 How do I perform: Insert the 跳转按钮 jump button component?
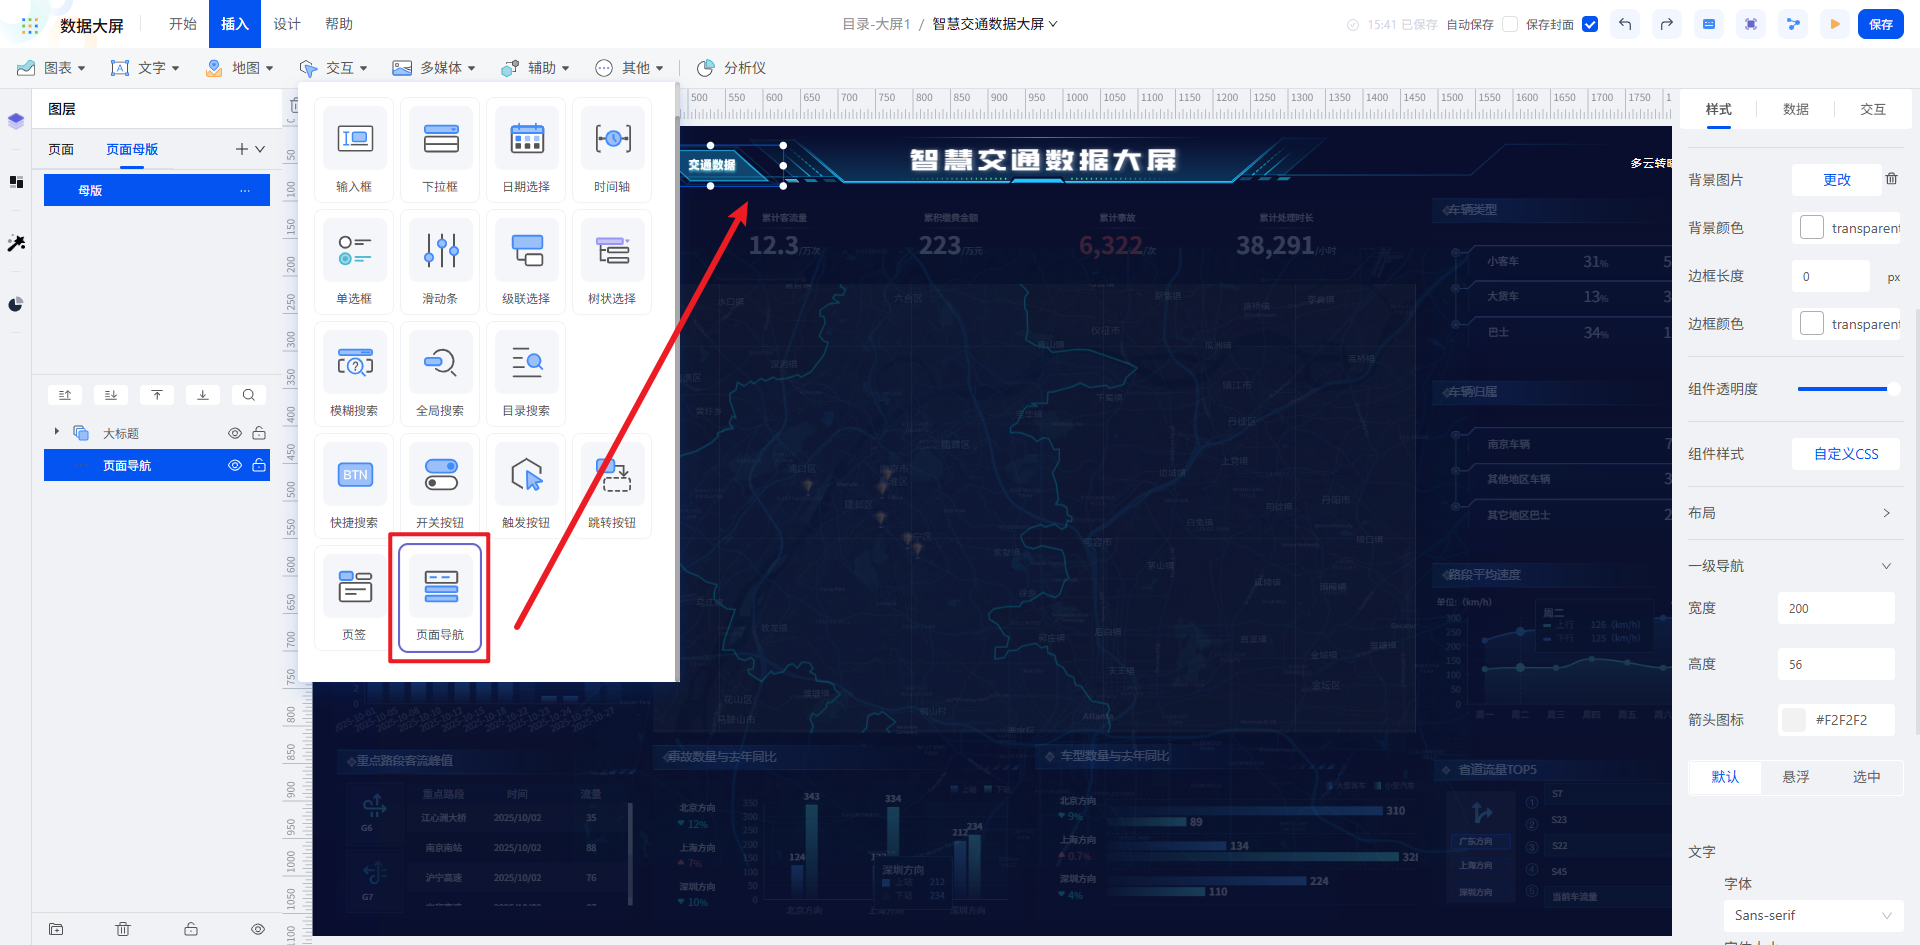(x=613, y=486)
